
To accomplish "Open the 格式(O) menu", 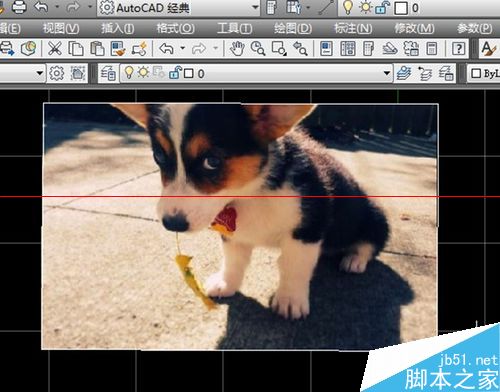I will [x=176, y=29].
